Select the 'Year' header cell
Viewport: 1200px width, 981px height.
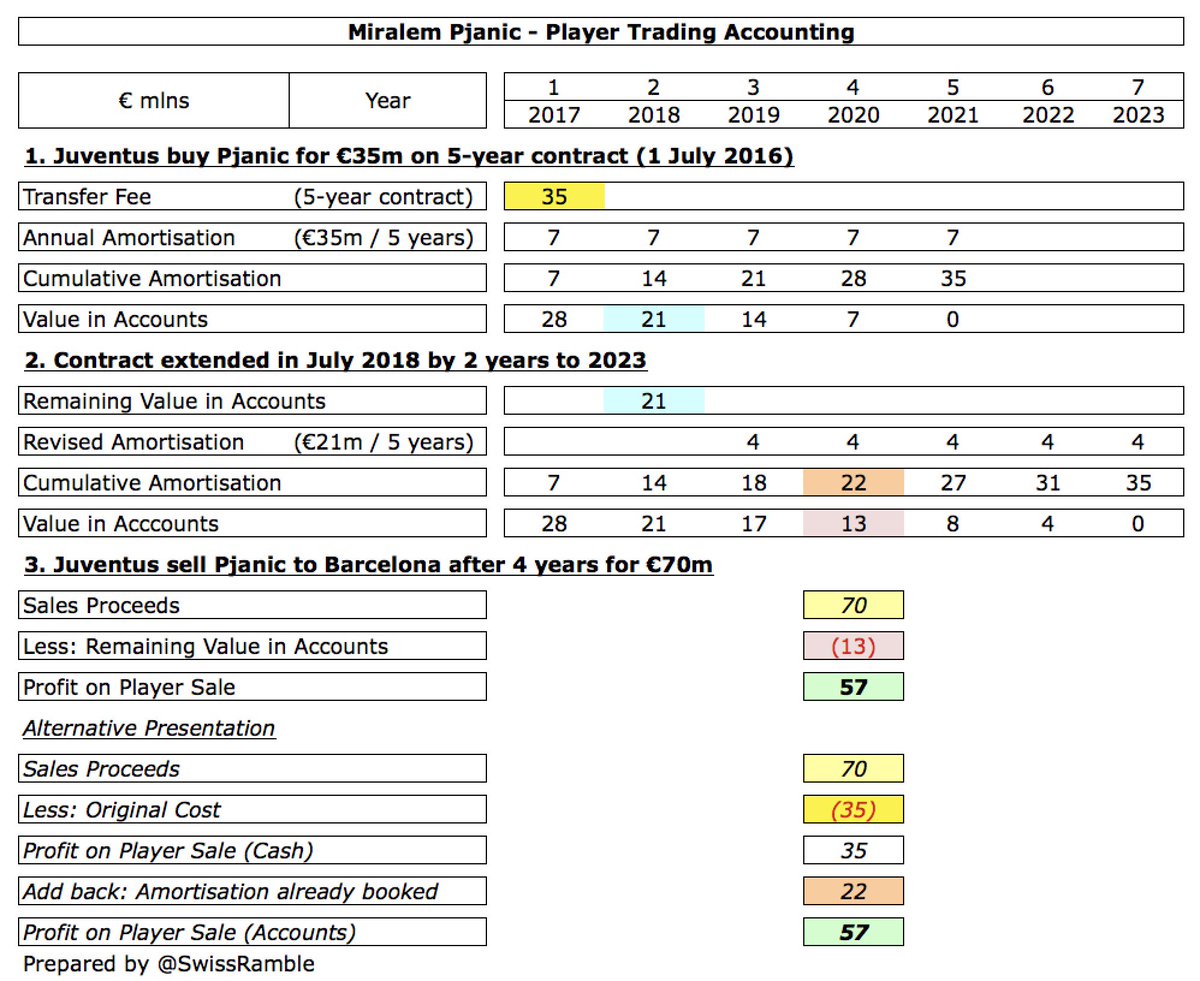coord(388,100)
